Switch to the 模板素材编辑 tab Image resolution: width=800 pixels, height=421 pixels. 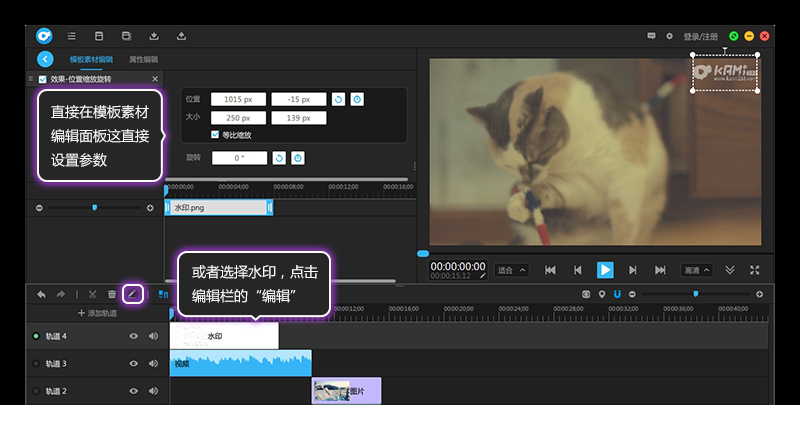91,60
